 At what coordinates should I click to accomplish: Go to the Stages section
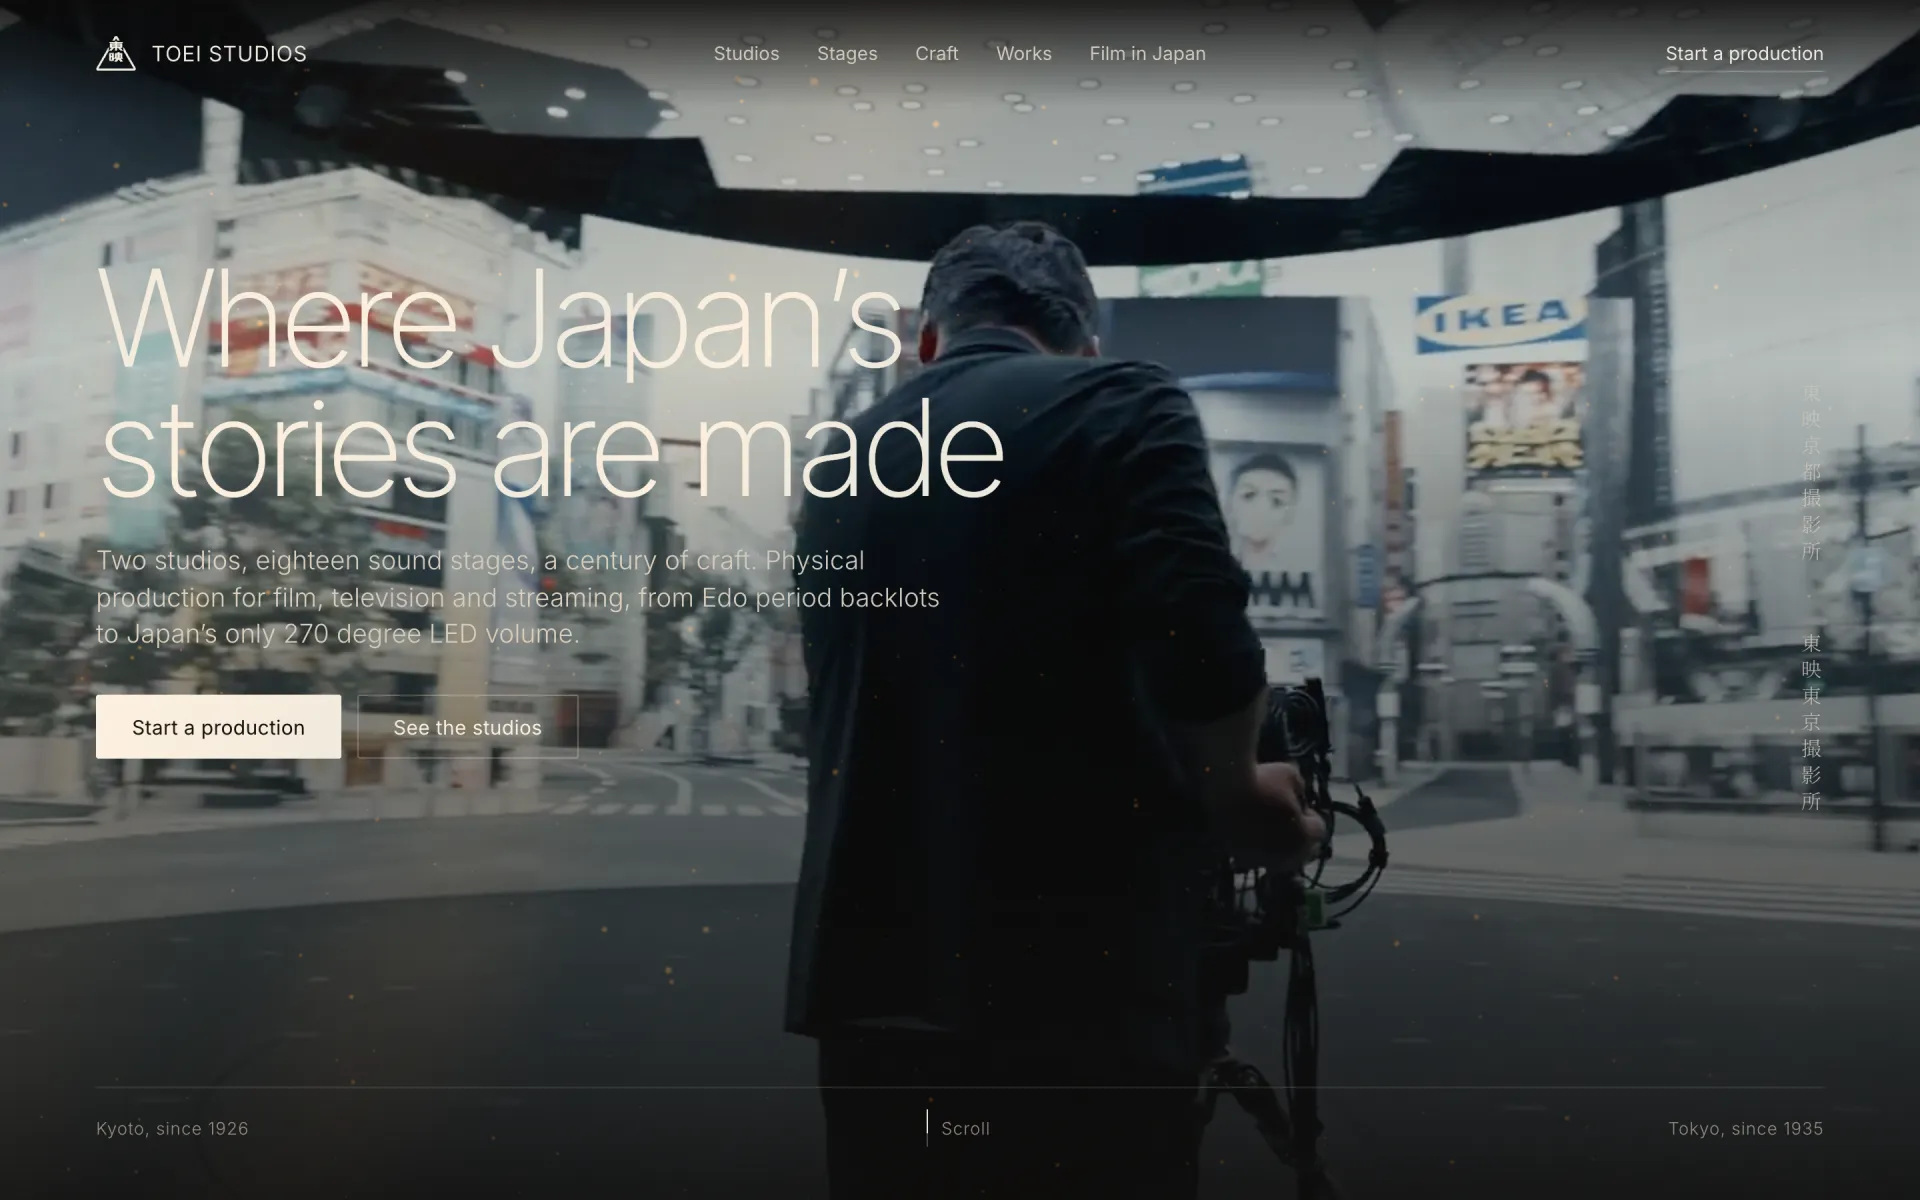[847, 54]
